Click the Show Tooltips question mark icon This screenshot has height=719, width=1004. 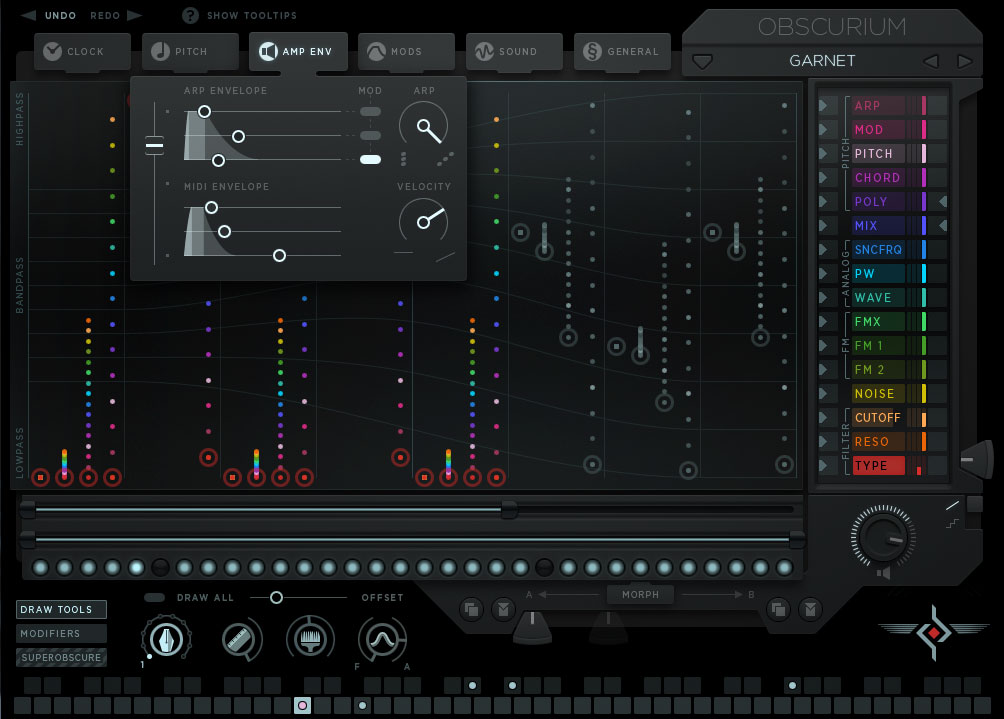click(x=190, y=15)
